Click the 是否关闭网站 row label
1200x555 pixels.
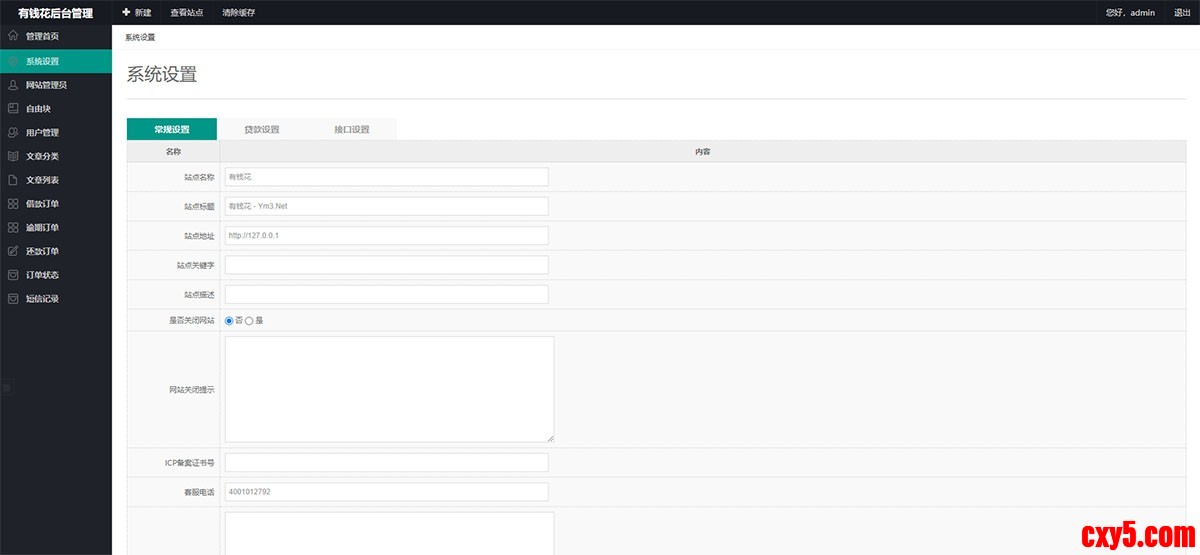pyautogui.click(x=191, y=321)
